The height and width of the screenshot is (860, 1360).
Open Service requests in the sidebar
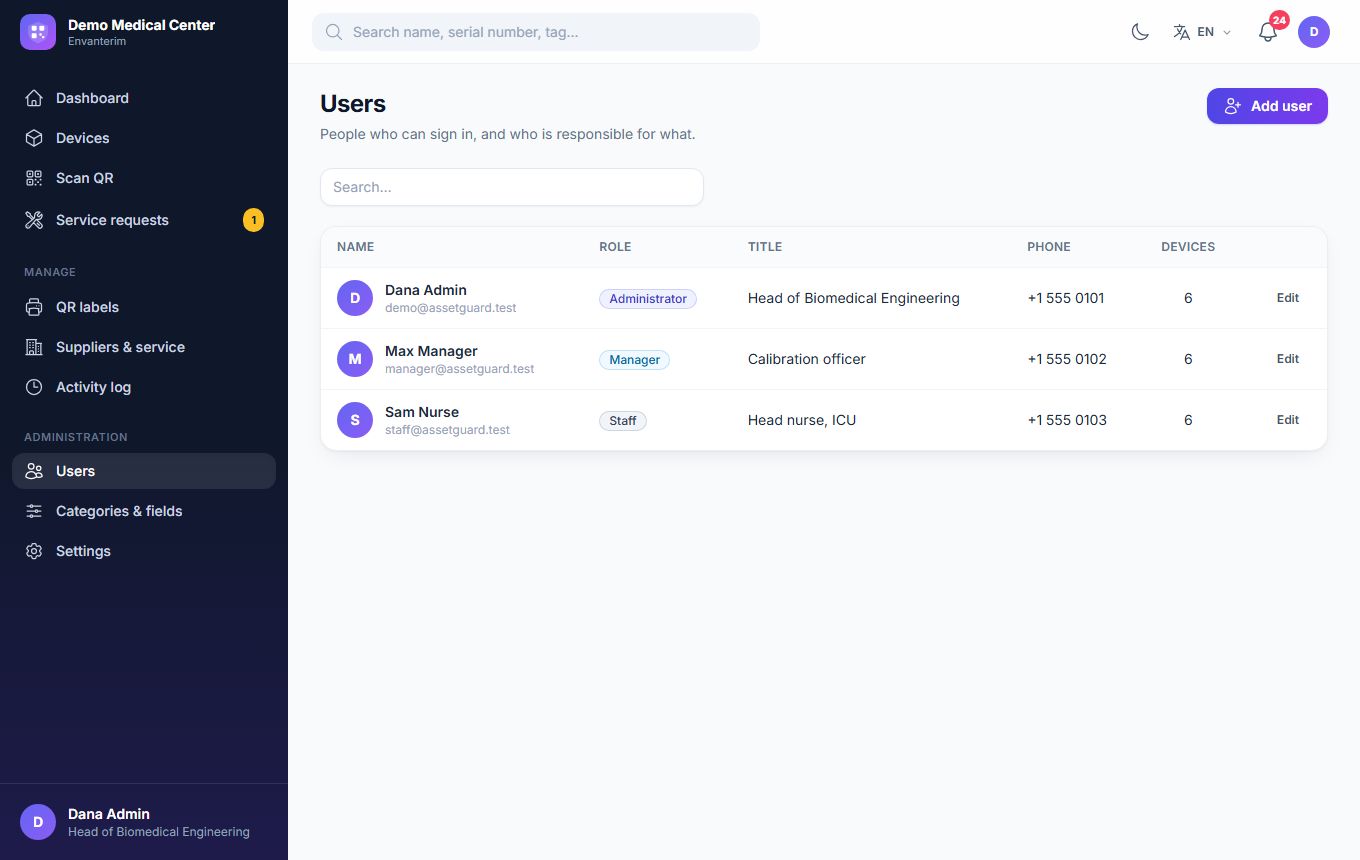point(144,220)
